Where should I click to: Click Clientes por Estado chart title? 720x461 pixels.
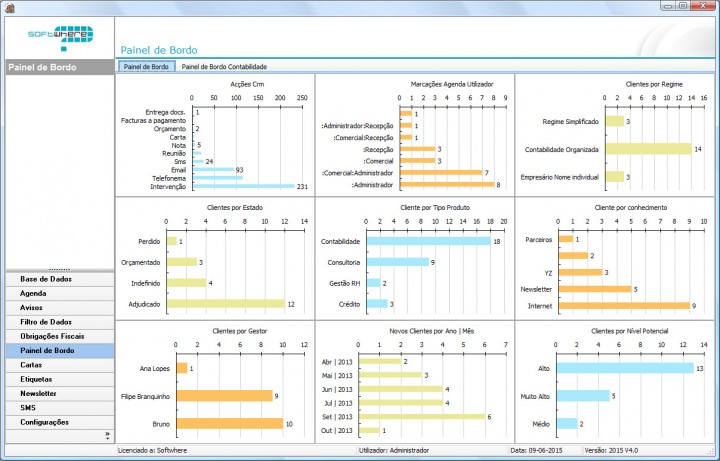click(x=235, y=208)
